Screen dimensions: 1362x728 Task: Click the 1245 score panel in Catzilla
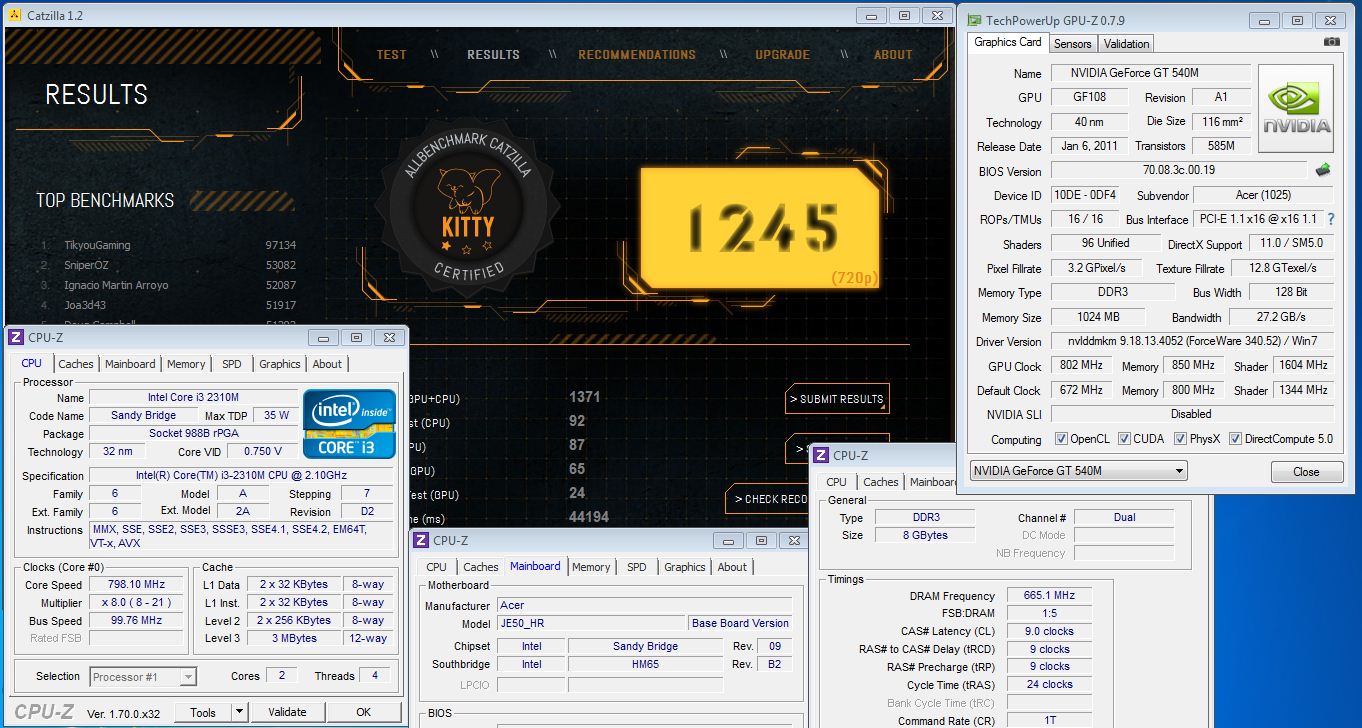[760, 227]
